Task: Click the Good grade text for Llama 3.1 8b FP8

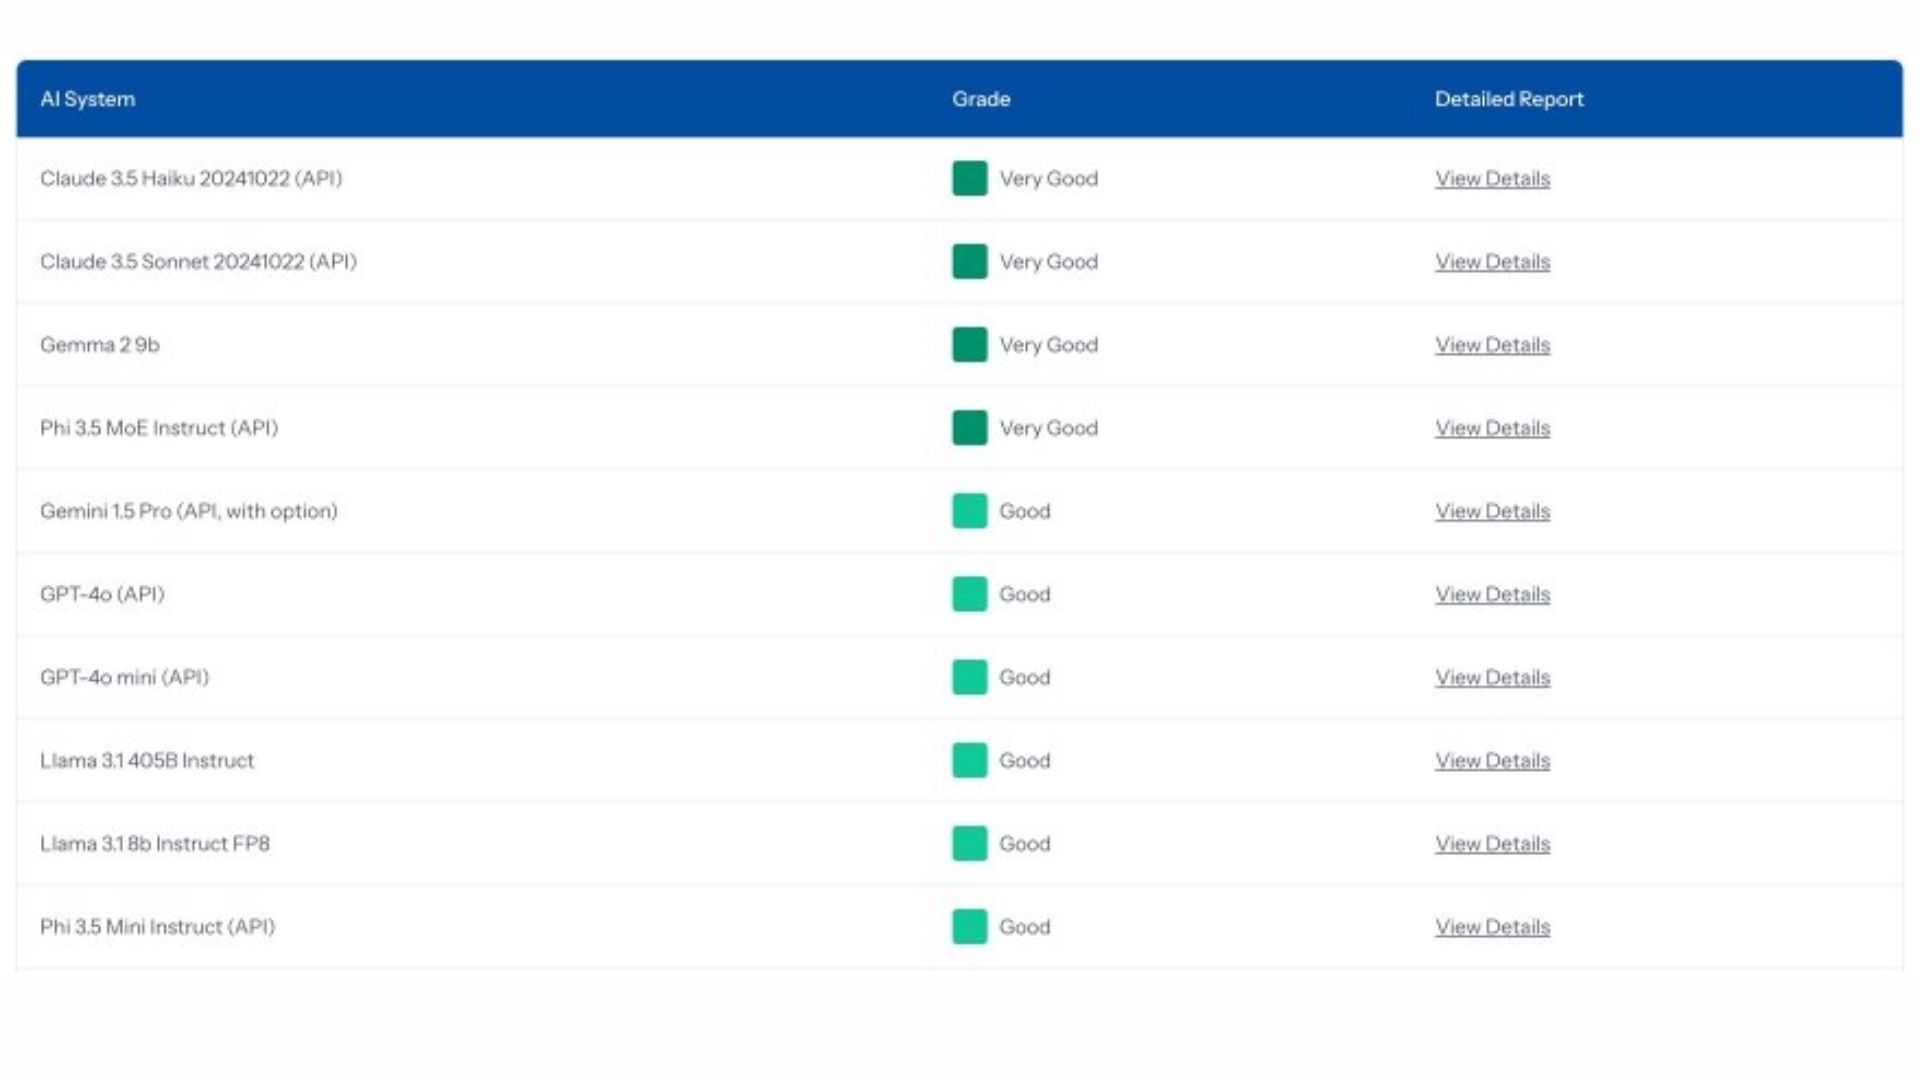Action: click(1025, 843)
